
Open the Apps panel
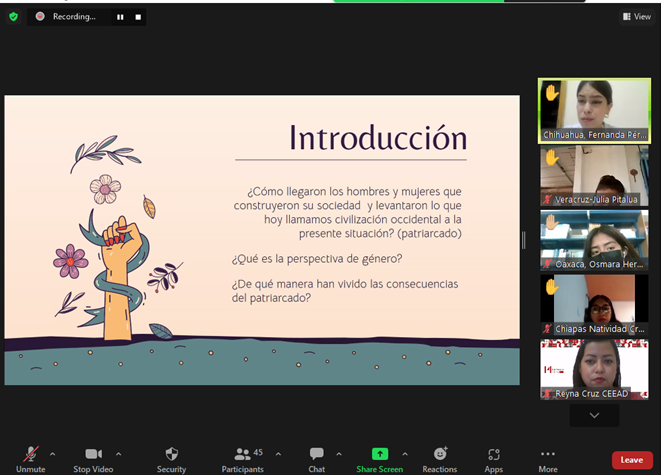(x=494, y=459)
